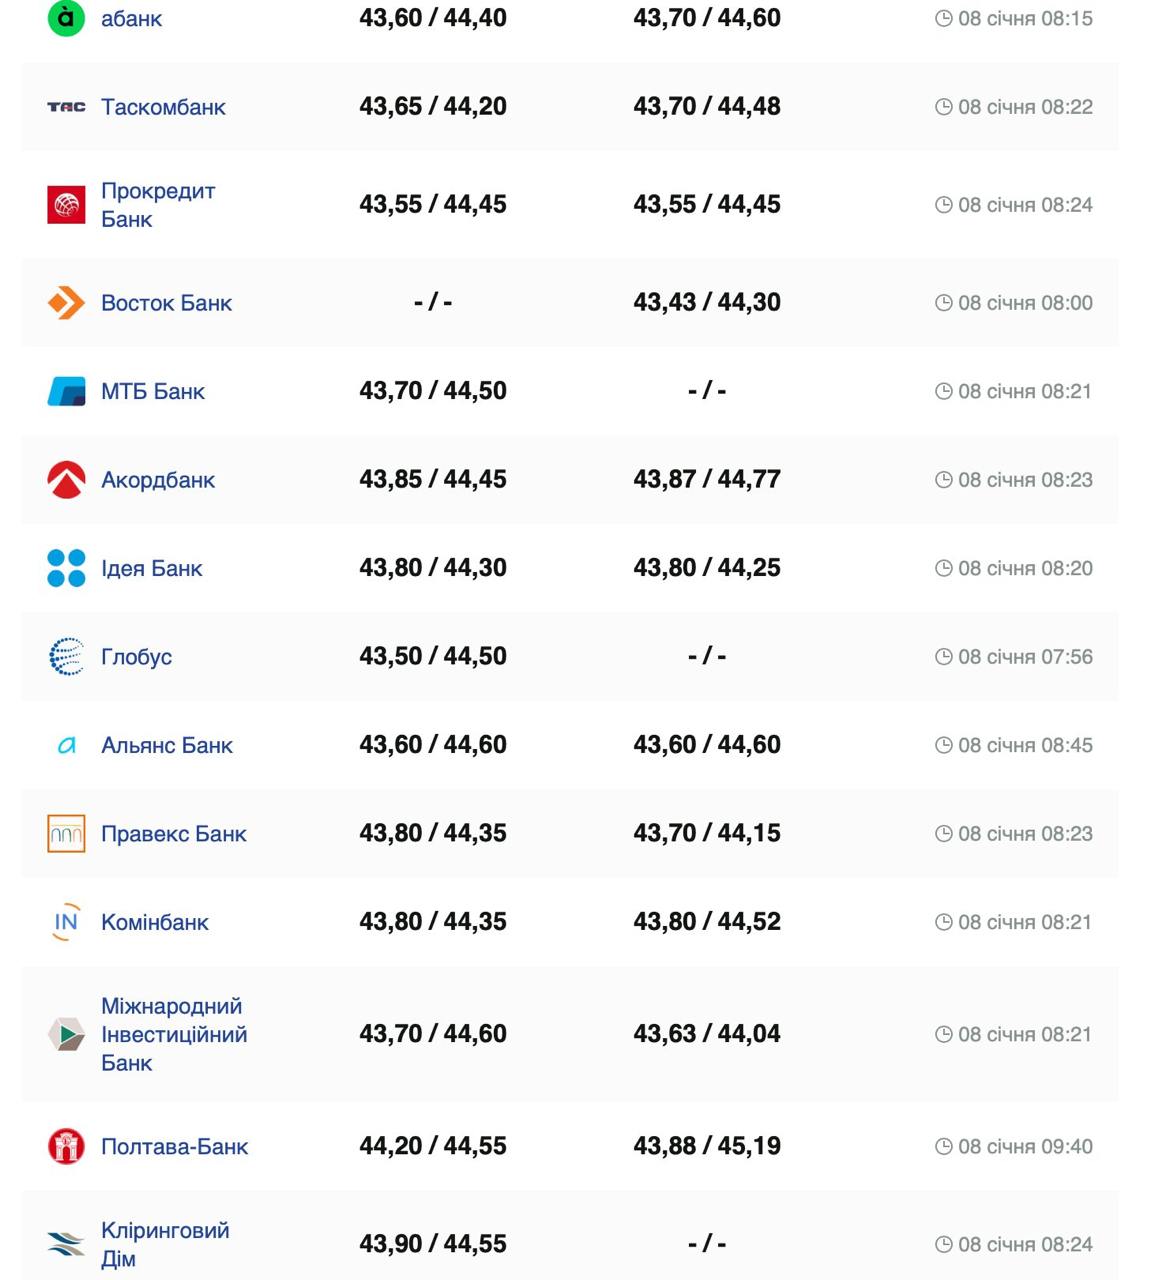The image size is (1155, 1280).
Task: Open the Кліринговий Дім link
Action: click(x=165, y=1244)
